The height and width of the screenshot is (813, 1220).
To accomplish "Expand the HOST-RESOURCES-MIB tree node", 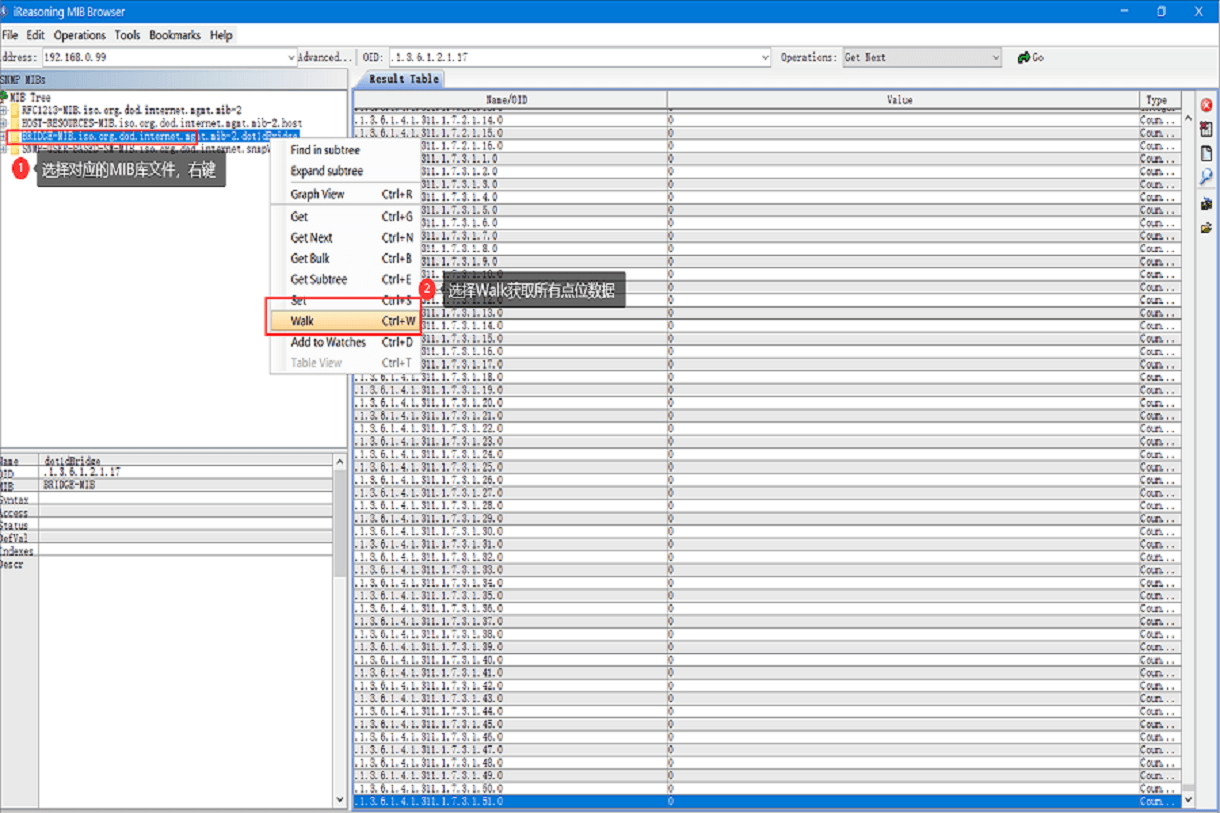I will (x=4, y=122).
